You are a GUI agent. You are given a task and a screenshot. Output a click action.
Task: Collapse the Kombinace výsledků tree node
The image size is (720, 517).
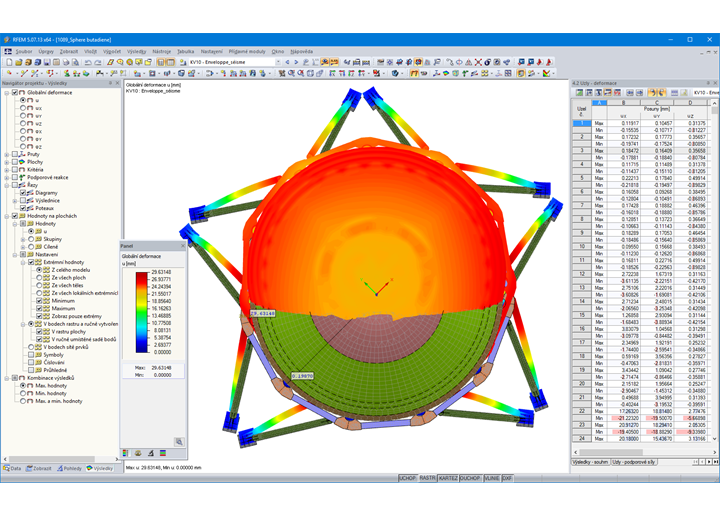click(x=7, y=378)
